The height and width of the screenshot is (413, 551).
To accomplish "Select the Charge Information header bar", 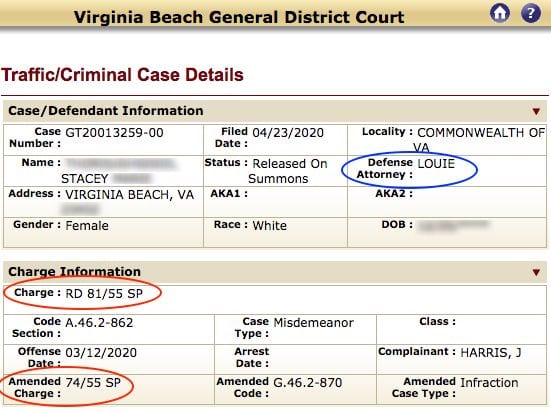I will [x=275, y=272].
